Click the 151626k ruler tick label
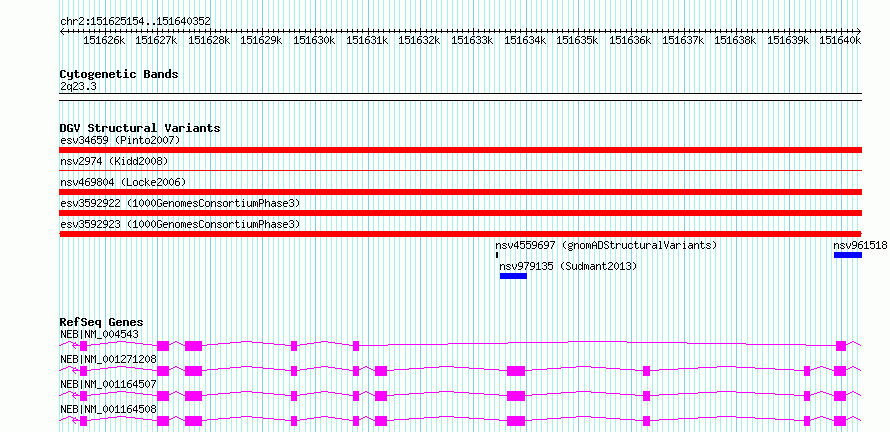The image size is (890, 432). (x=104, y=40)
